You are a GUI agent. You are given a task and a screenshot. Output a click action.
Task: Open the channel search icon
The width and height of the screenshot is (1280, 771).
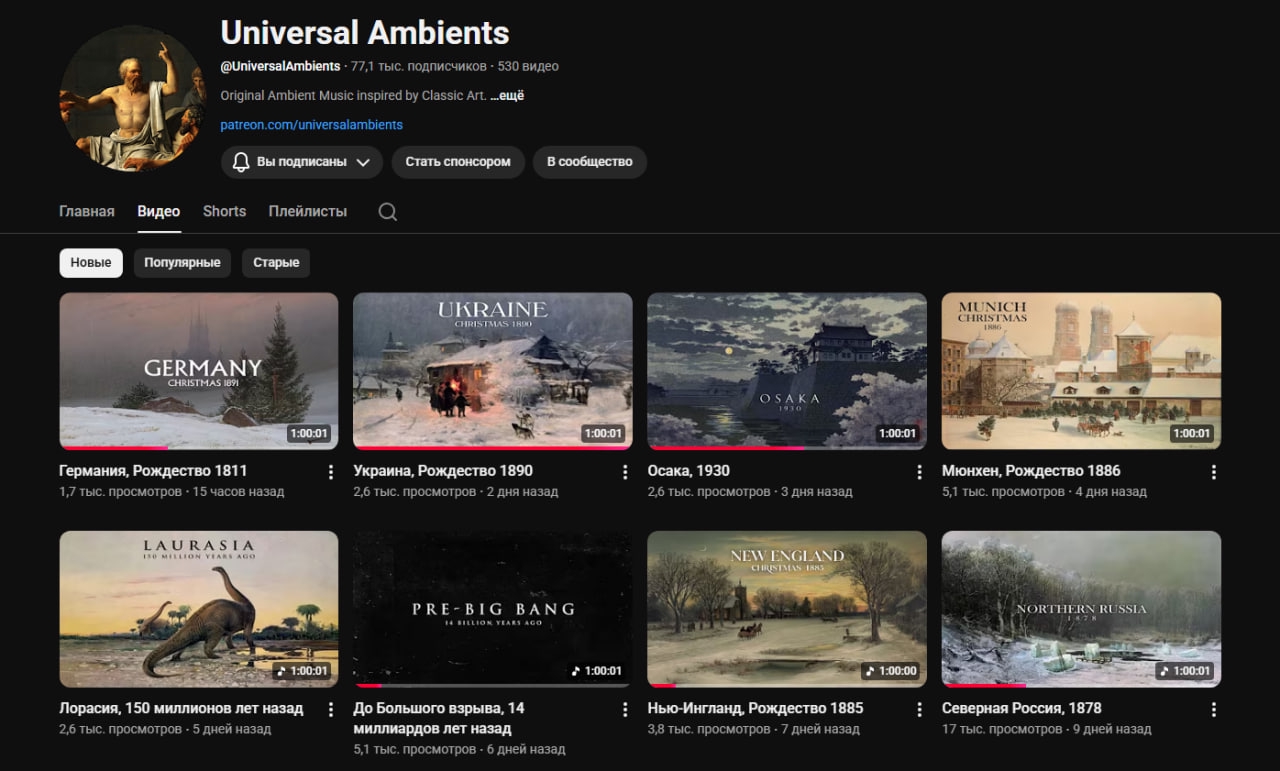tap(388, 212)
